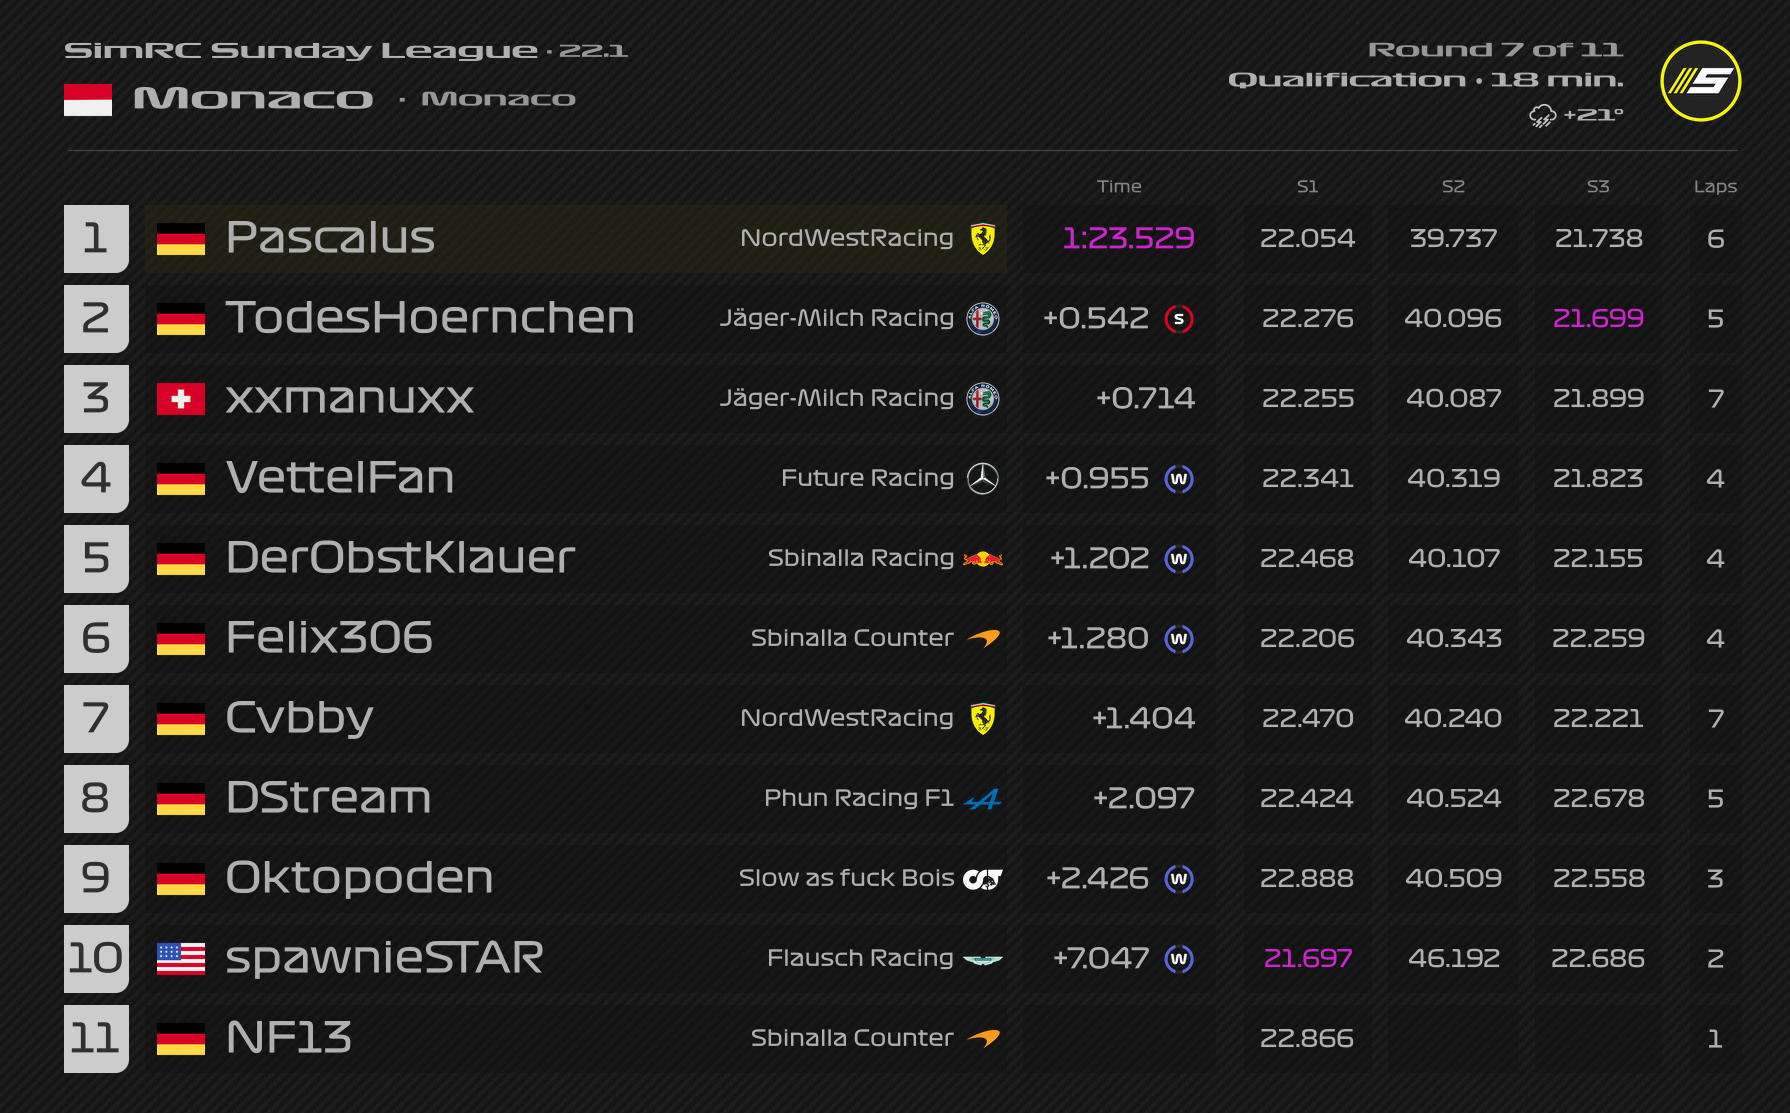Screen dimensions: 1790x1113
Task: Click the Alpine logo next to DStream
Action: [x=983, y=799]
